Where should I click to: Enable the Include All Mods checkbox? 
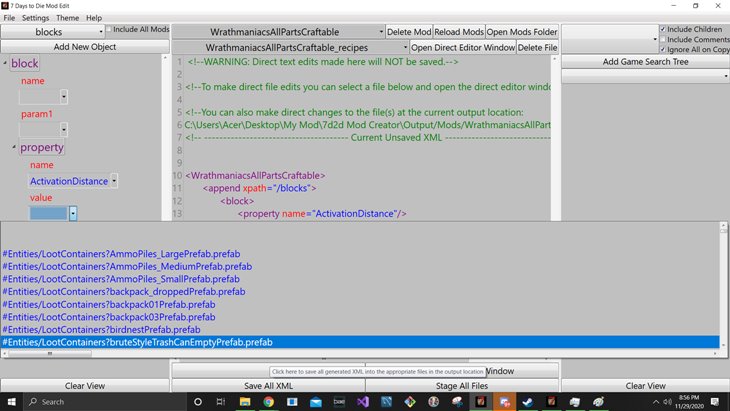coord(110,31)
